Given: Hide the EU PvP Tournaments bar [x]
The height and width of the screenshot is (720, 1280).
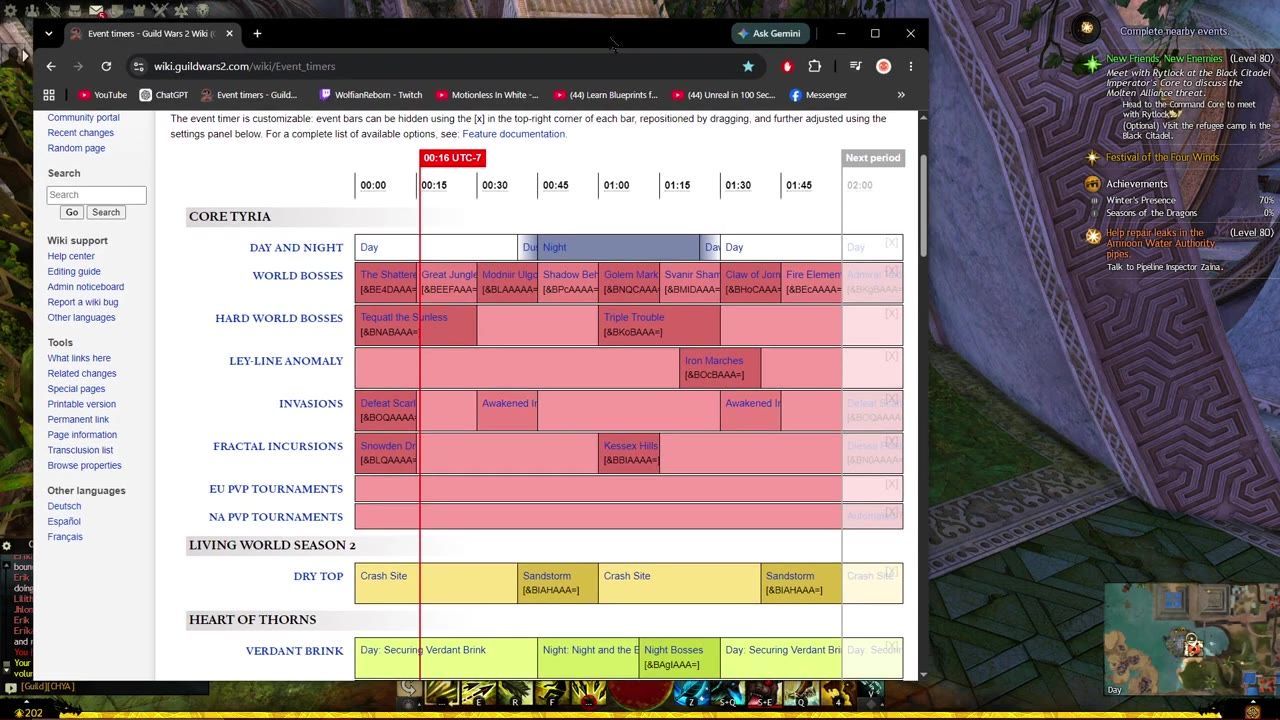Looking at the screenshot, I should point(892,484).
